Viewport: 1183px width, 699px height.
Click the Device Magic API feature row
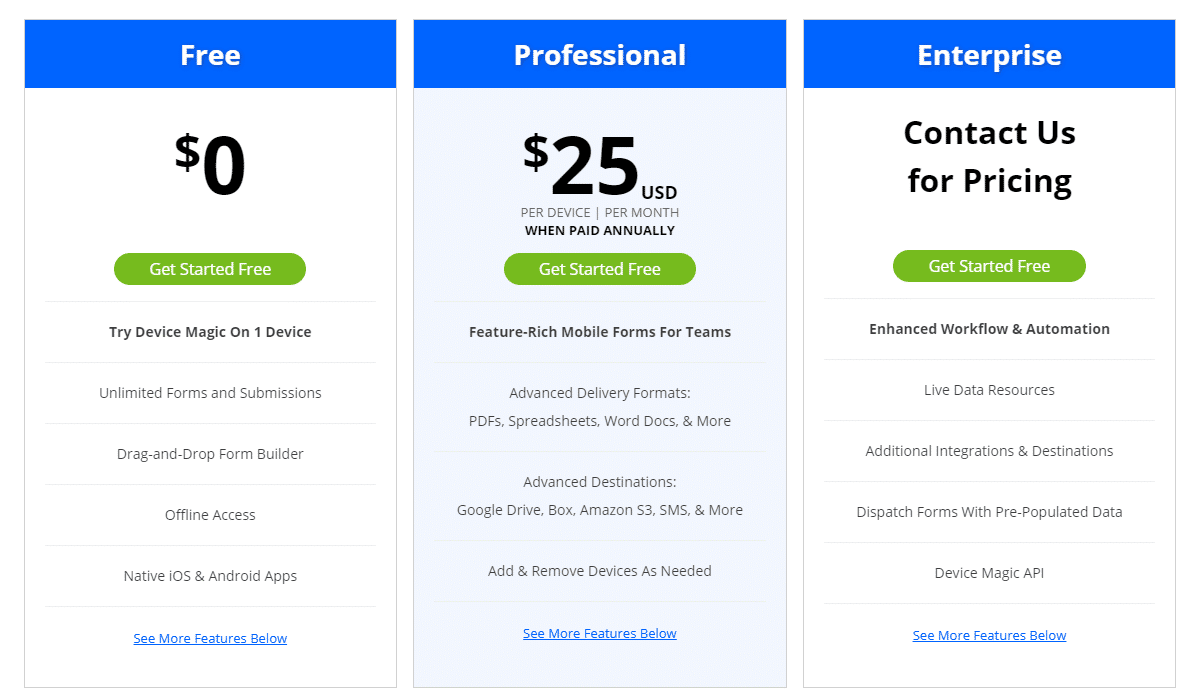[989, 572]
